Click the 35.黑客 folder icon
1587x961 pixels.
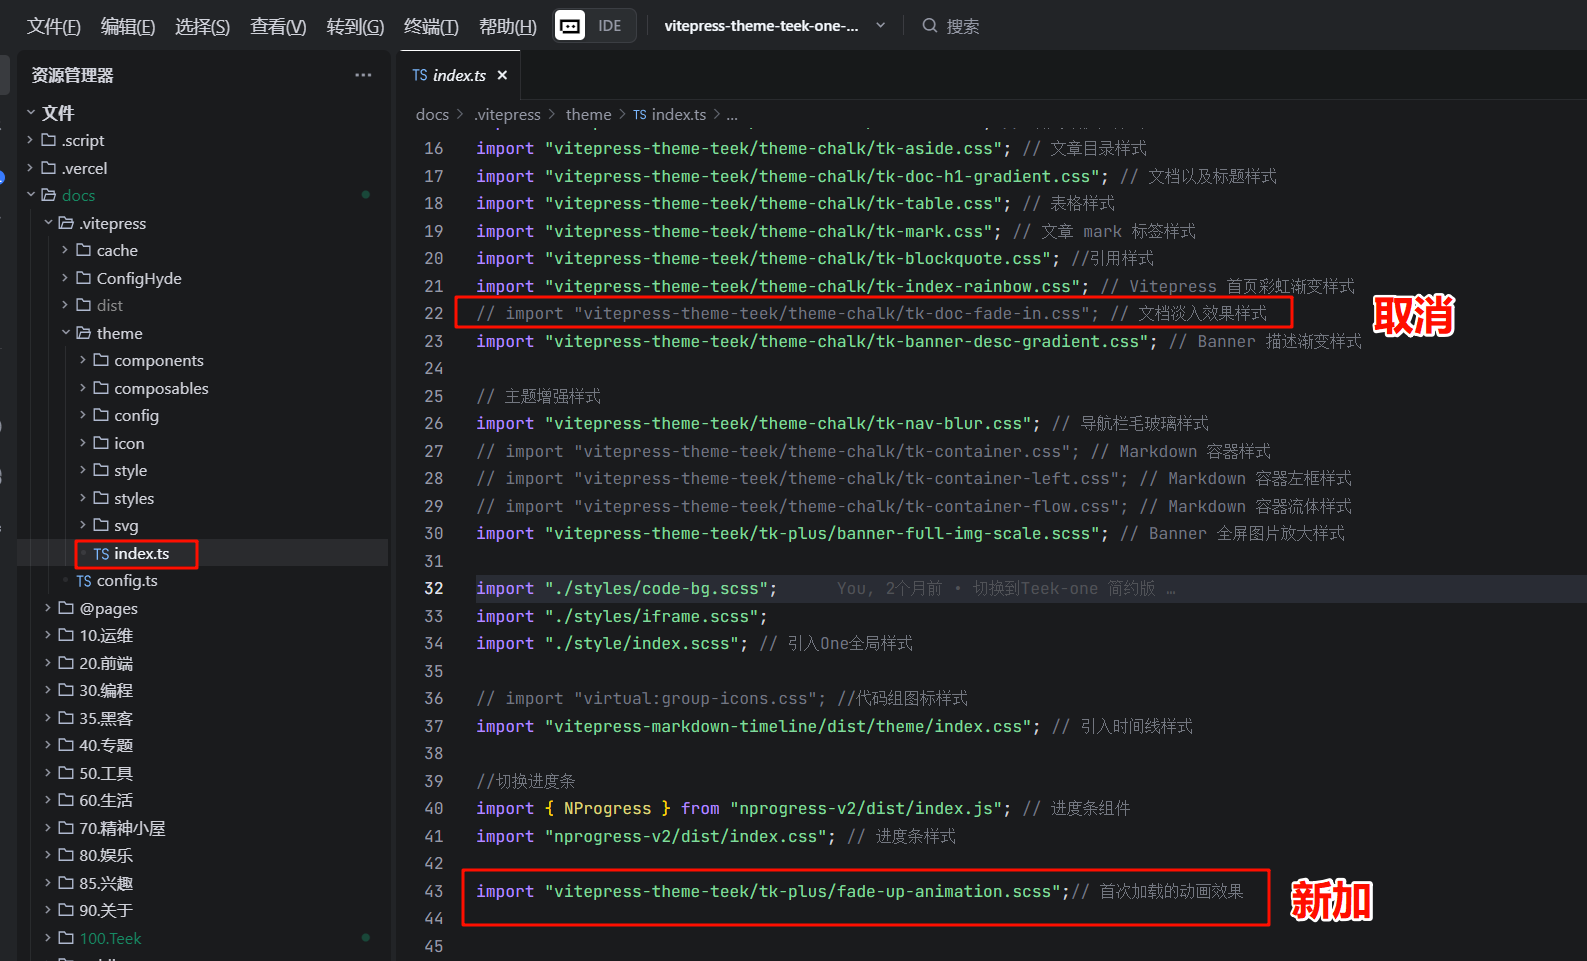coord(66,718)
